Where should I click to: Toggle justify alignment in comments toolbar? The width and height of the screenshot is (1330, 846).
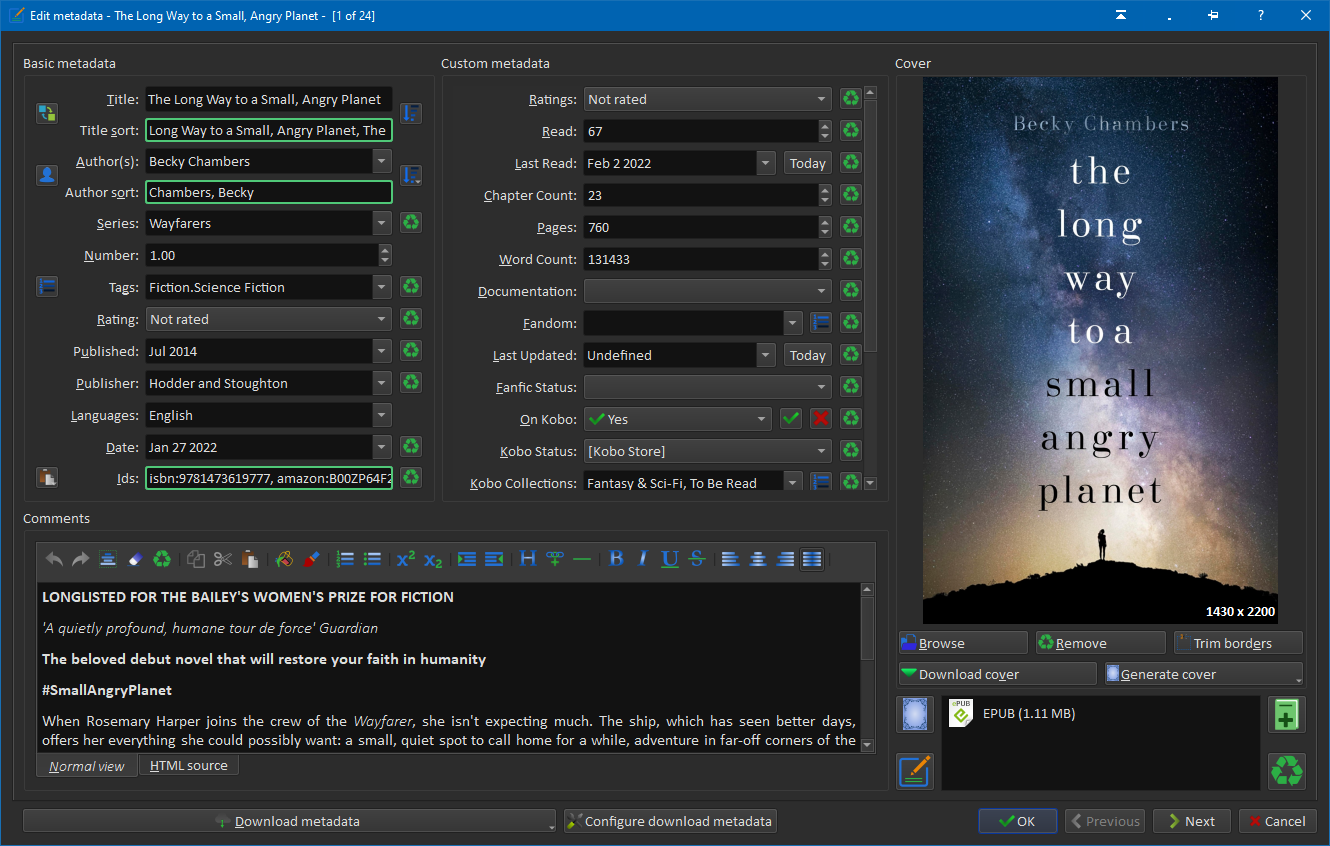812,559
